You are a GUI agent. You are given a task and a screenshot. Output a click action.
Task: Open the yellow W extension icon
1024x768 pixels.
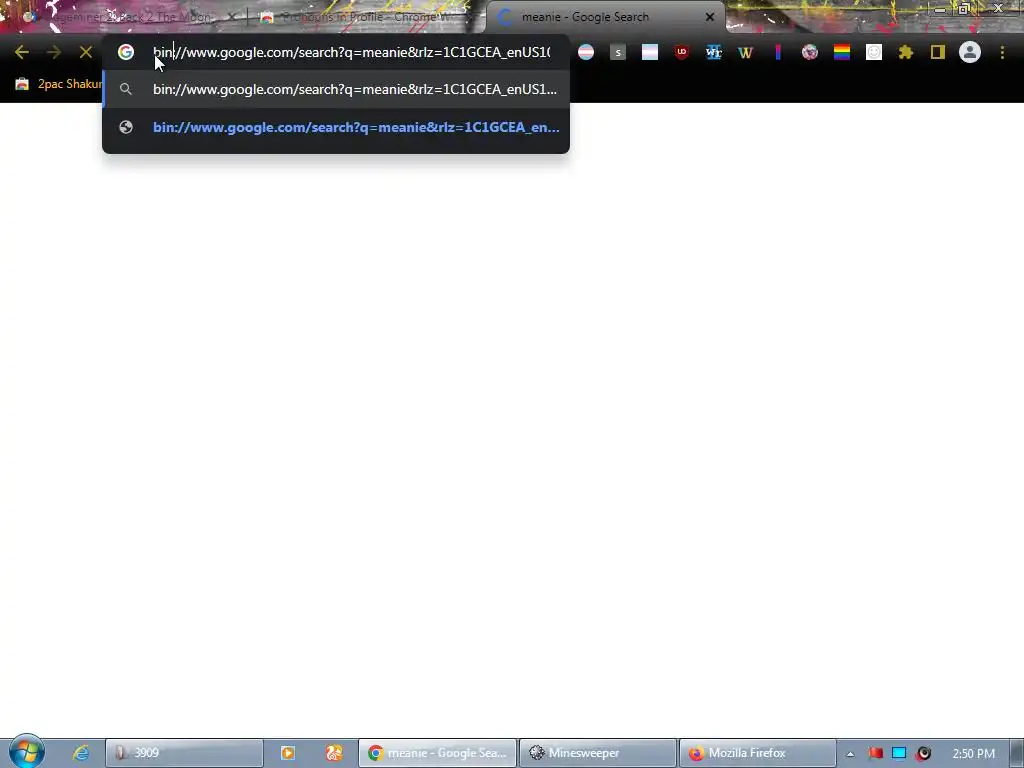[745, 52]
